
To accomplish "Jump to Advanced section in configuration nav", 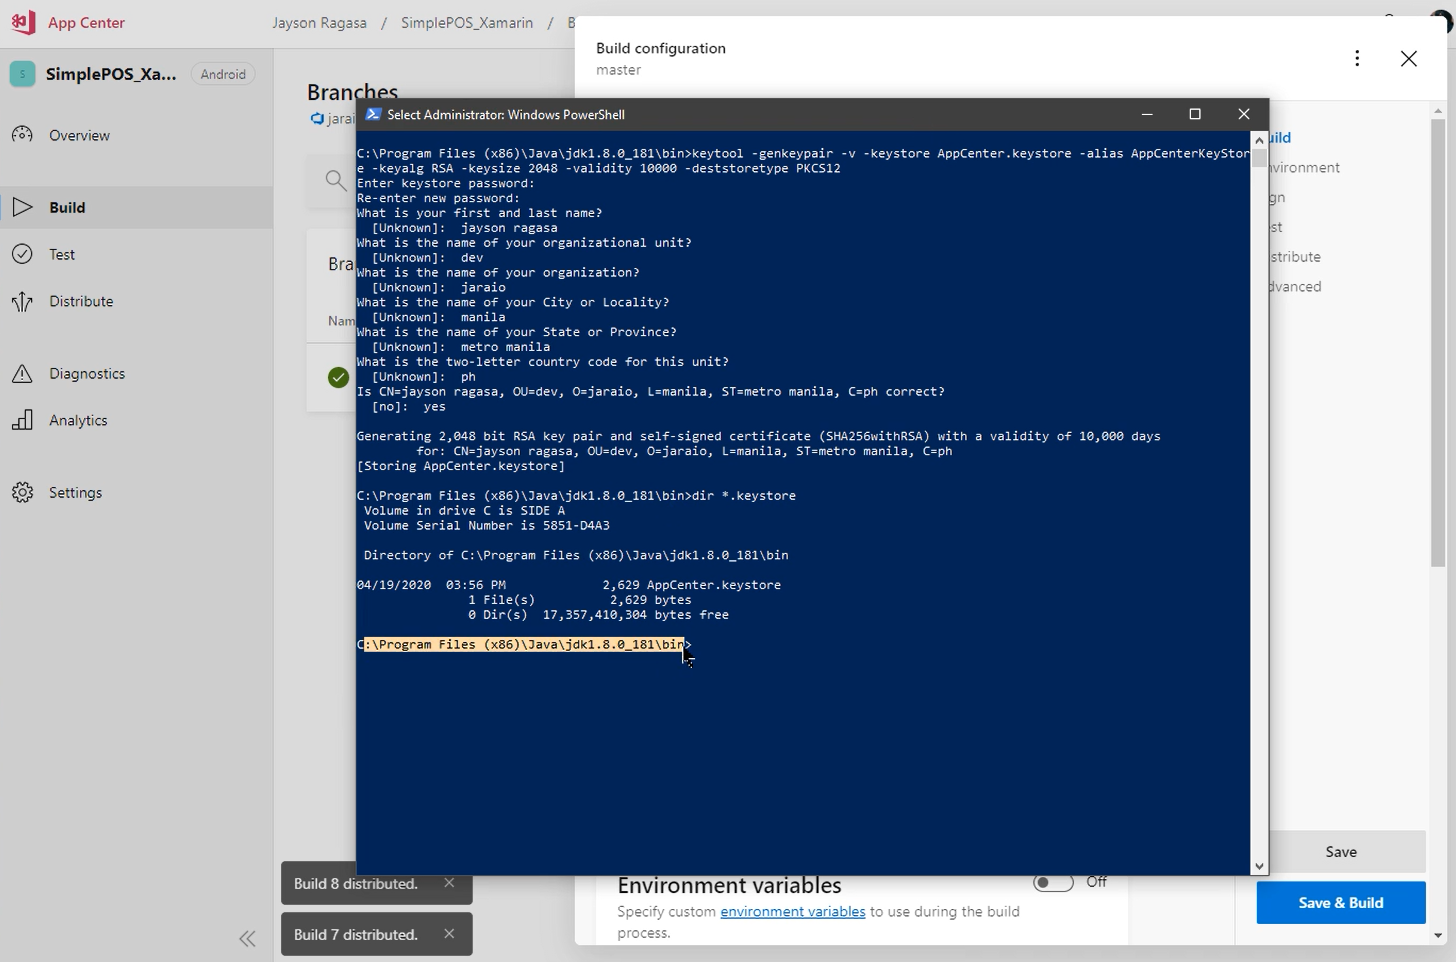I will (1296, 286).
